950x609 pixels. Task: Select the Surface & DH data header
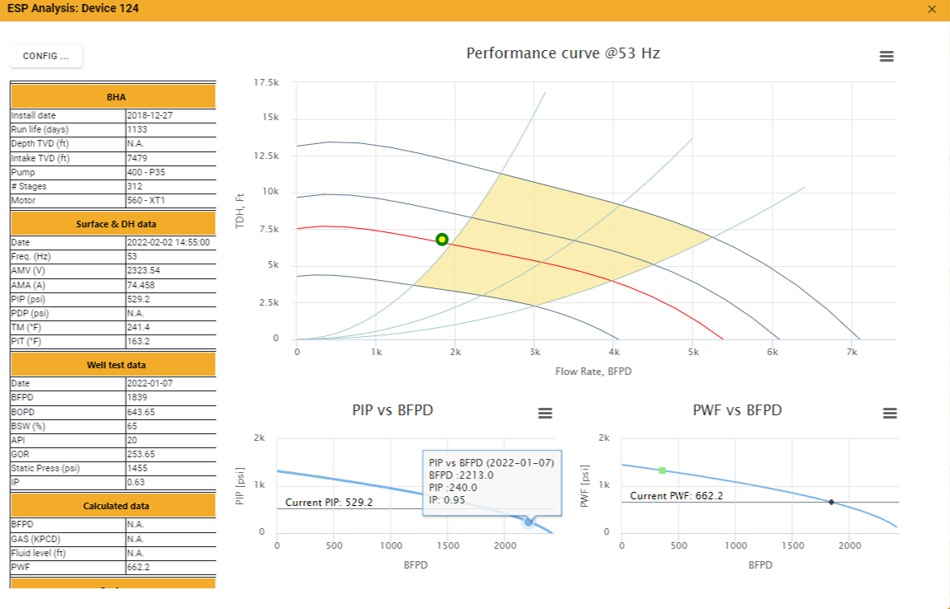coord(113,224)
